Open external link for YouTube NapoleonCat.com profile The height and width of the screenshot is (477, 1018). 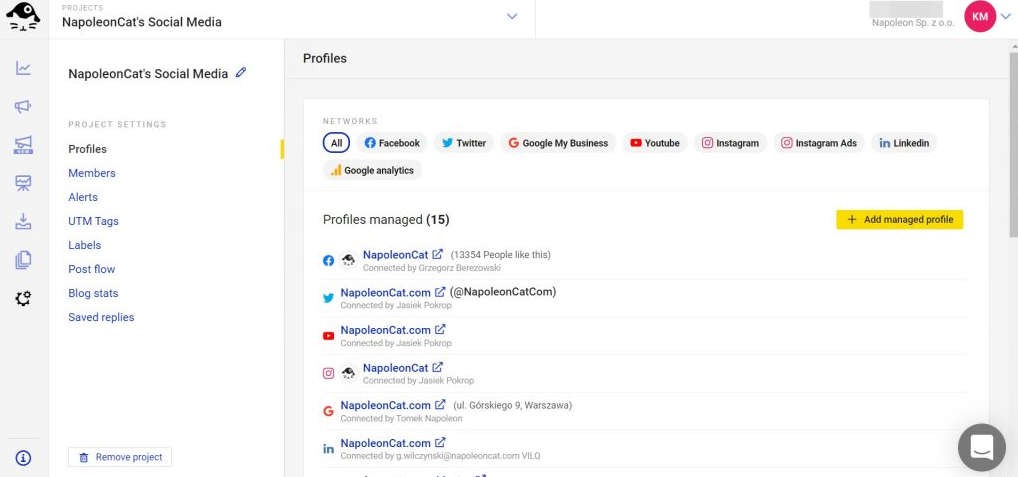(x=440, y=330)
